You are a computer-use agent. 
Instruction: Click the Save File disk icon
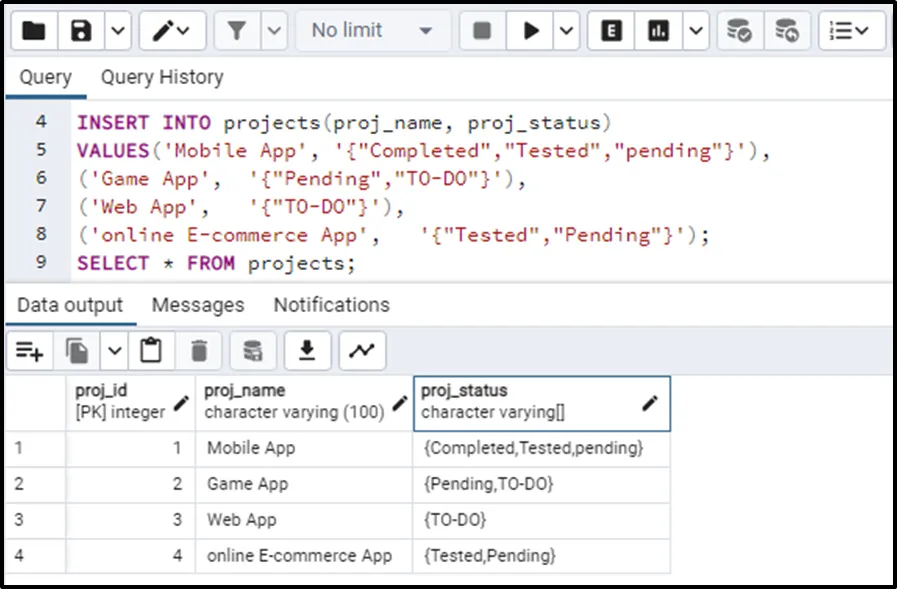point(82,31)
